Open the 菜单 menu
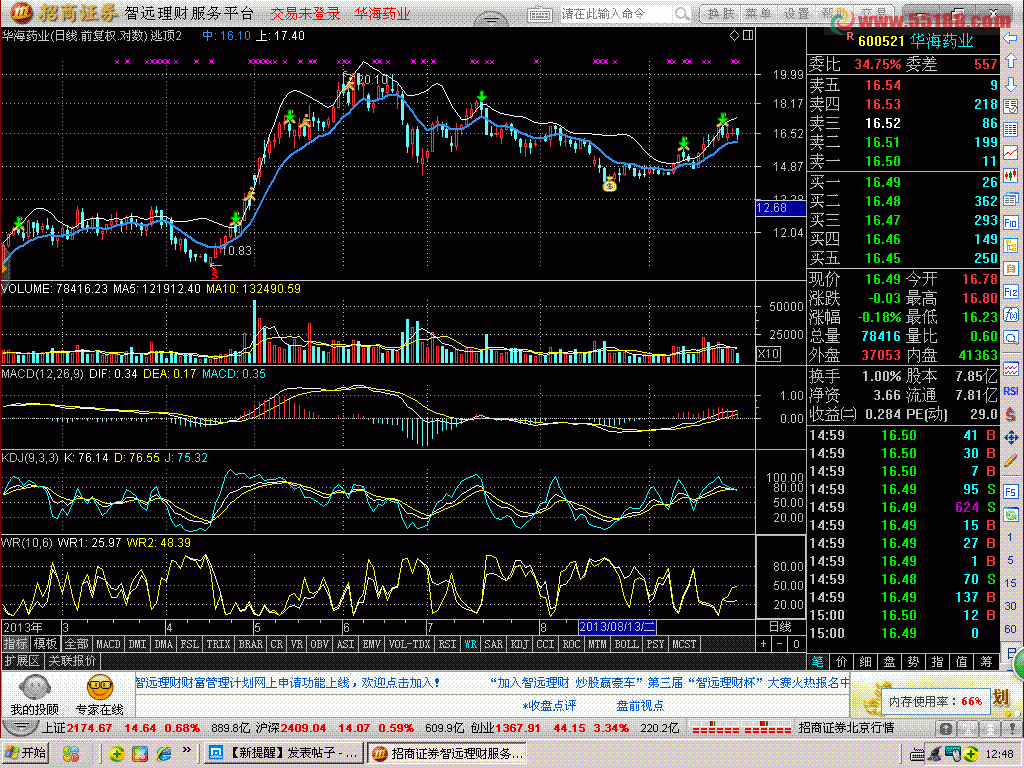Viewport: 1024px width, 768px height. [758, 14]
